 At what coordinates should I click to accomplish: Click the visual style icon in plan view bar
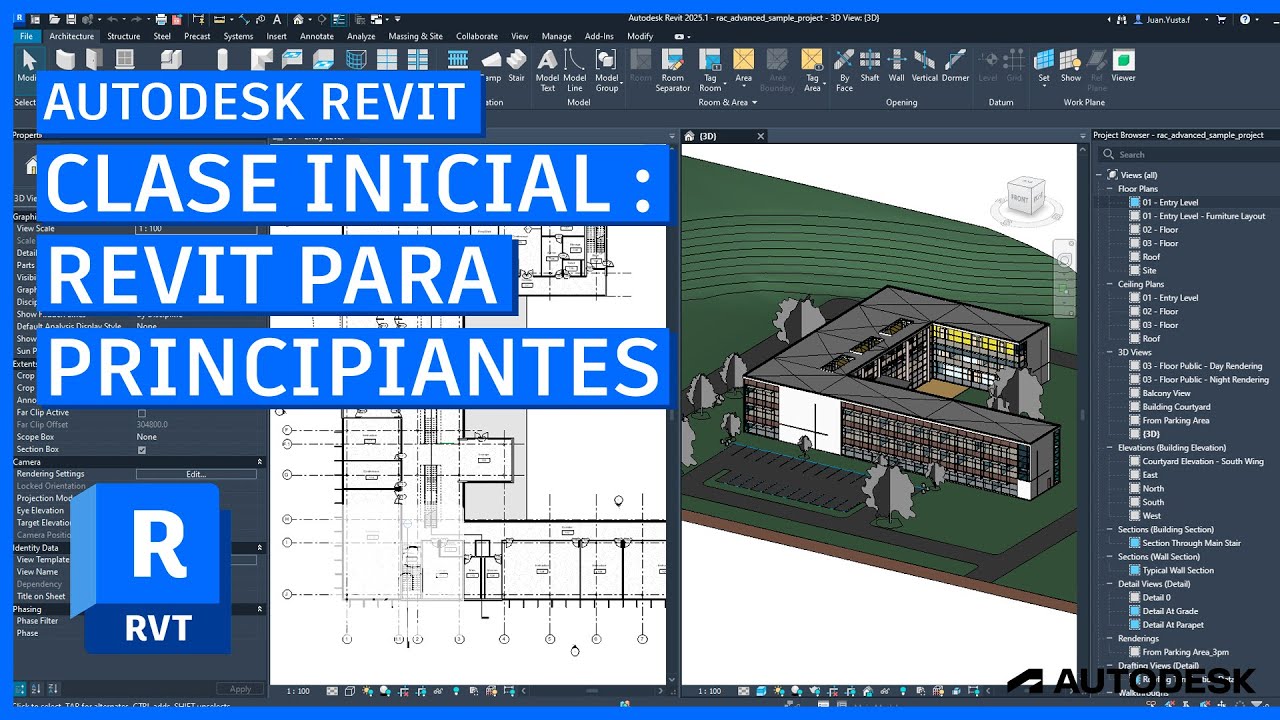tap(351, 691)
